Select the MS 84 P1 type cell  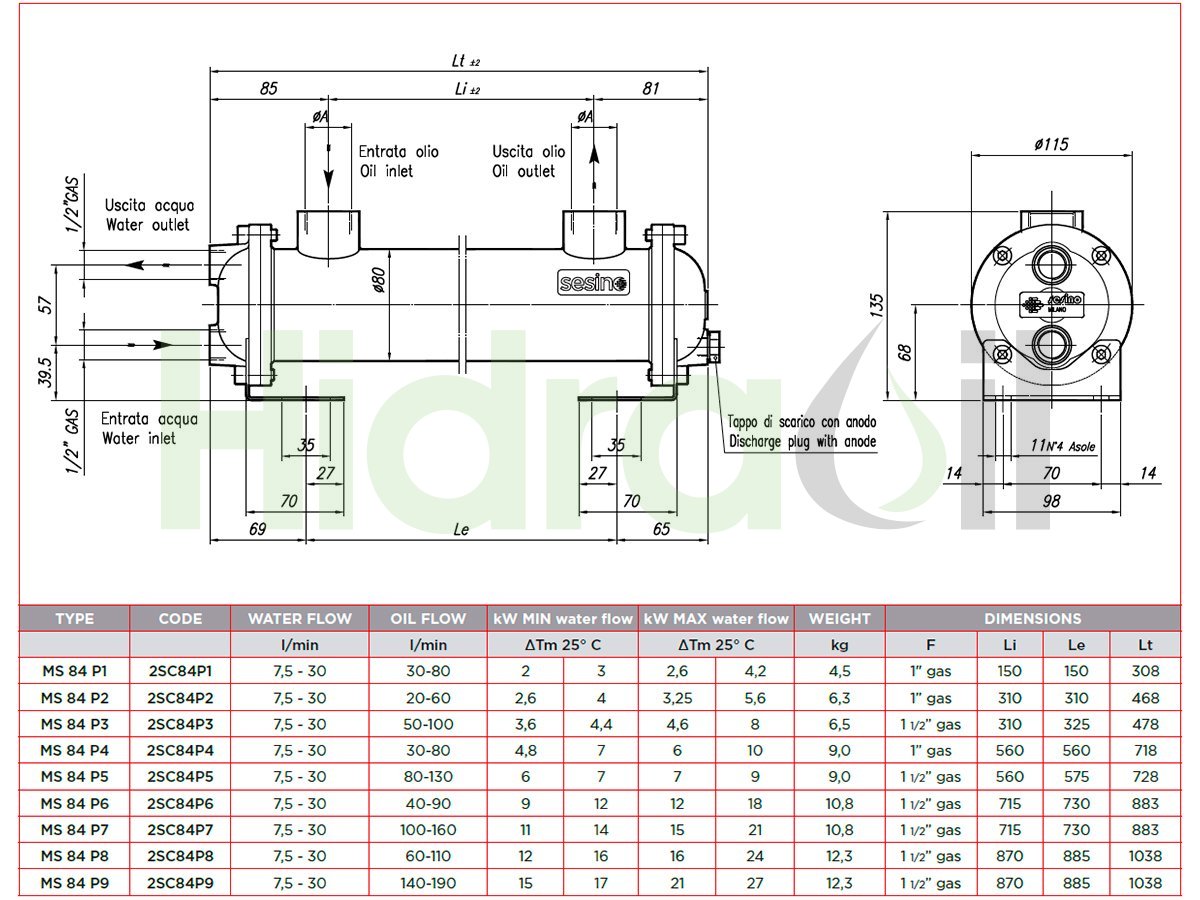(x=74, y=672)
